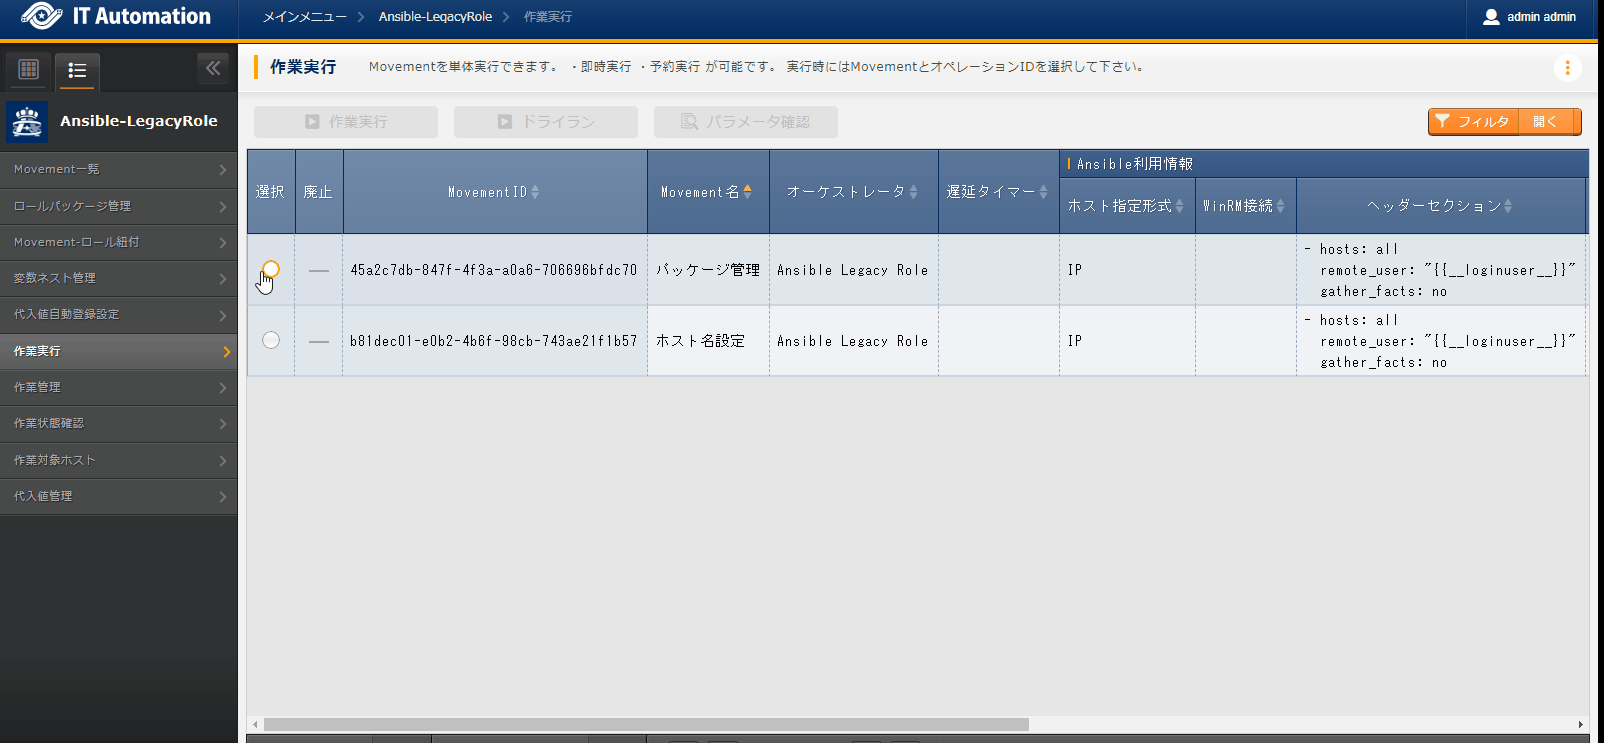Open 作業状態確認 in the sidebar
Screen dimensions: 1604x743
pyautogui.click(x=118, y=424)
